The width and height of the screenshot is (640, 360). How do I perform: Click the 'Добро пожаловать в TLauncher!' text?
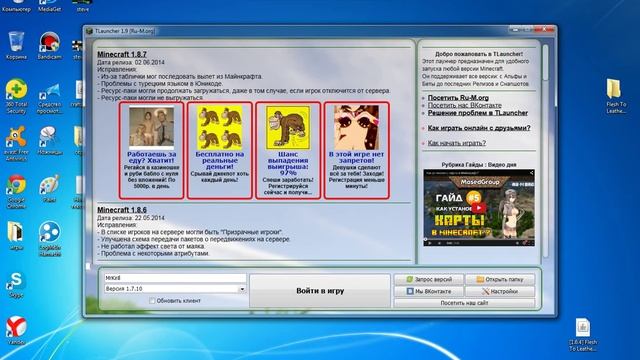click(x=479, y=54)
